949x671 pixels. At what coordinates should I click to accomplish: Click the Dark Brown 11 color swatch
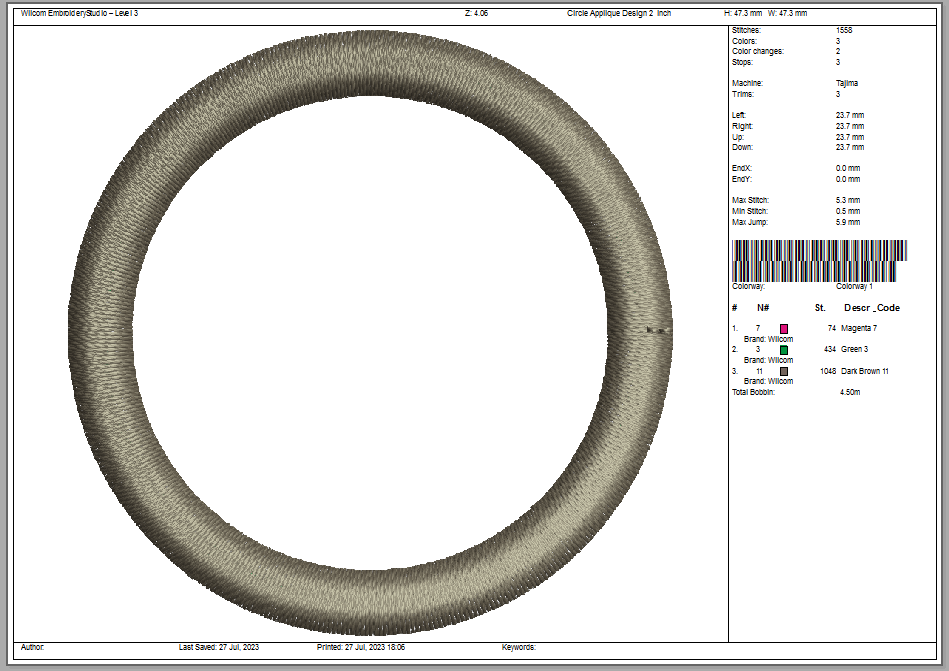(784, 371)
